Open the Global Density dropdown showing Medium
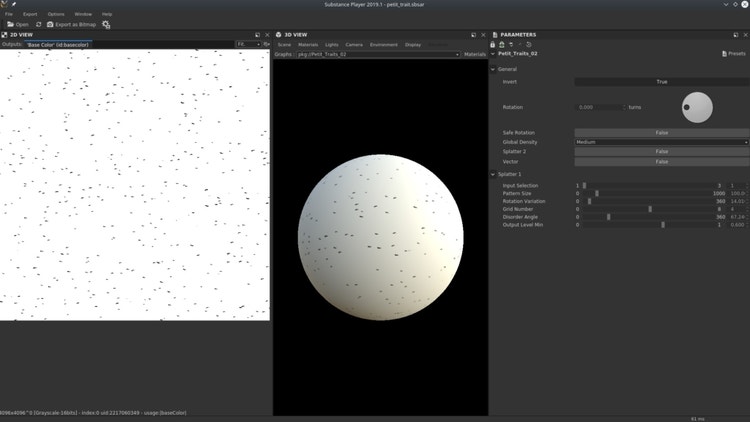This screenshot has height=422, width=750. coord(661,142)
